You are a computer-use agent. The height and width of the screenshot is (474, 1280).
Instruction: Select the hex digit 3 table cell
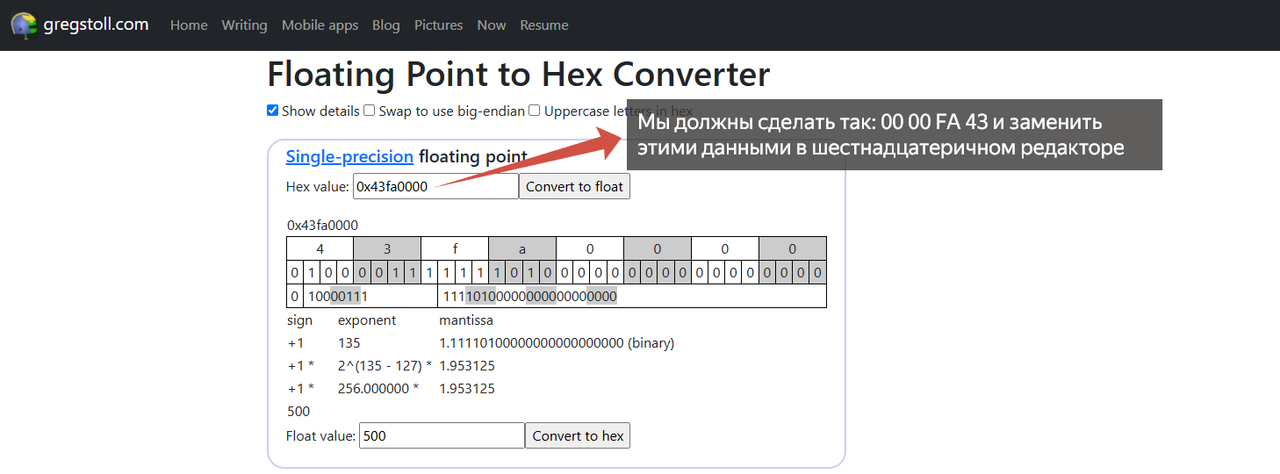pyautogui.click(x=387, y=249)
